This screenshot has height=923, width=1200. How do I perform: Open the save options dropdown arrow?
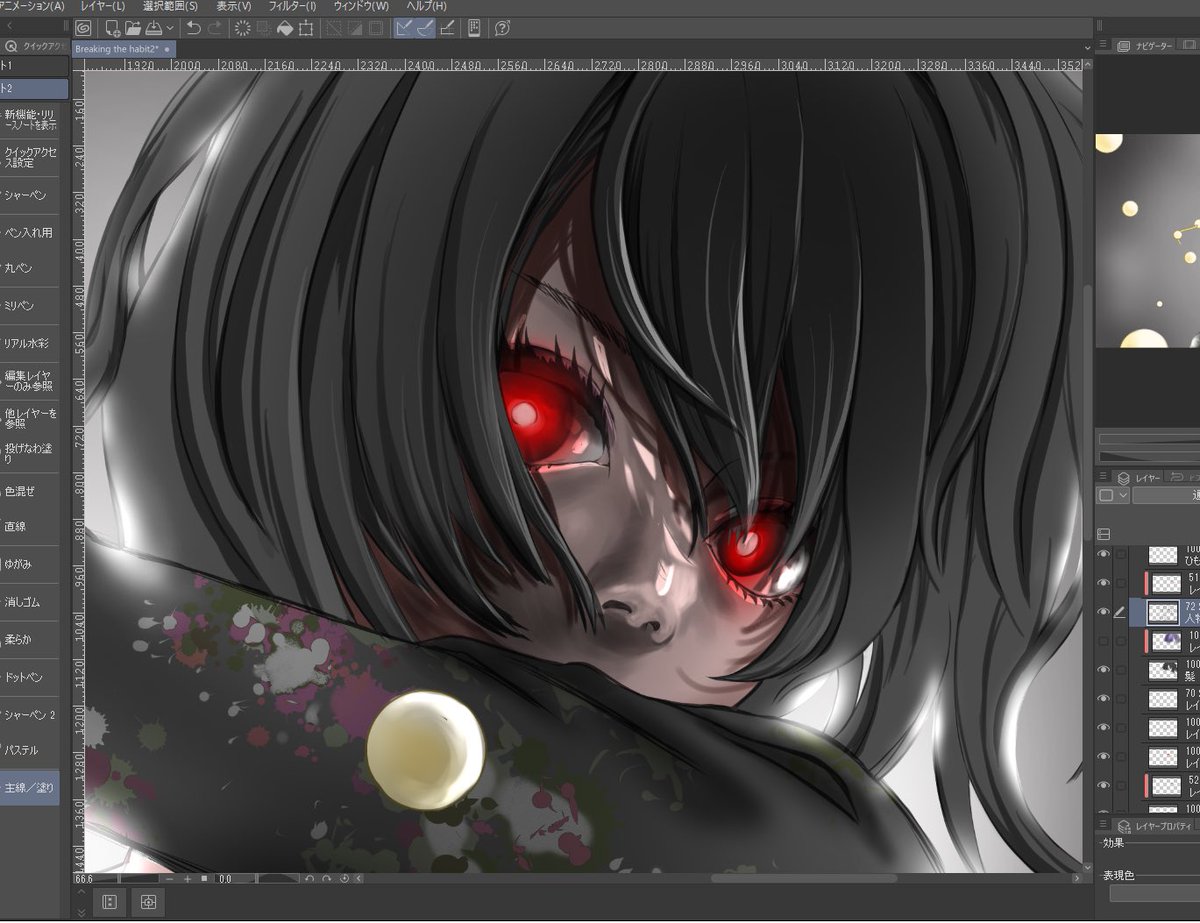pyautogui.click(x=170, y=28)
